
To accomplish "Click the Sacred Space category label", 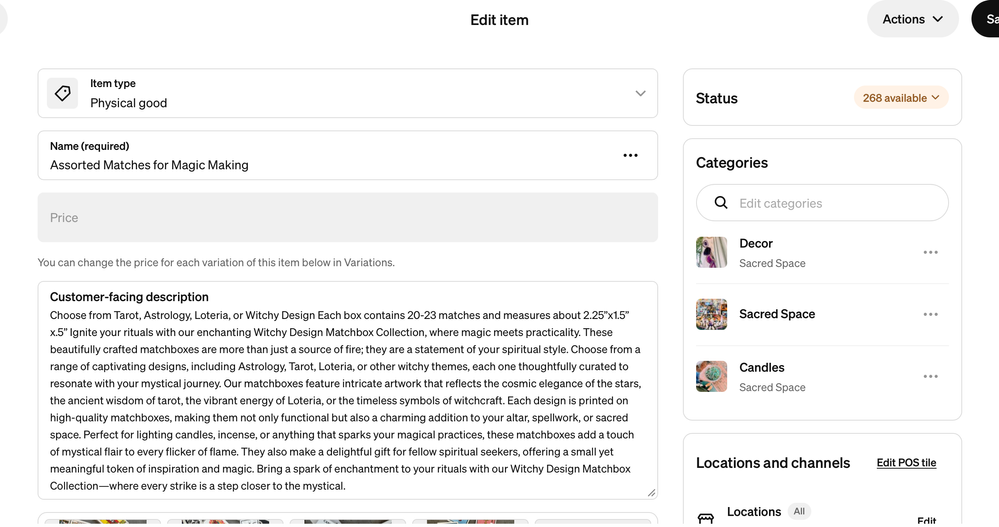I will click(777, 314).
